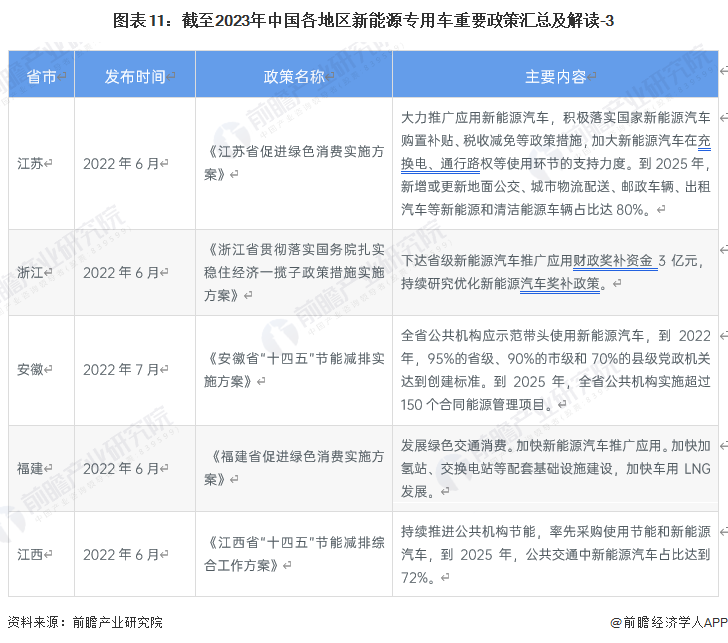Click the 福建 province cell
Viewport: 728px width, 643px height.
(32, 467)
